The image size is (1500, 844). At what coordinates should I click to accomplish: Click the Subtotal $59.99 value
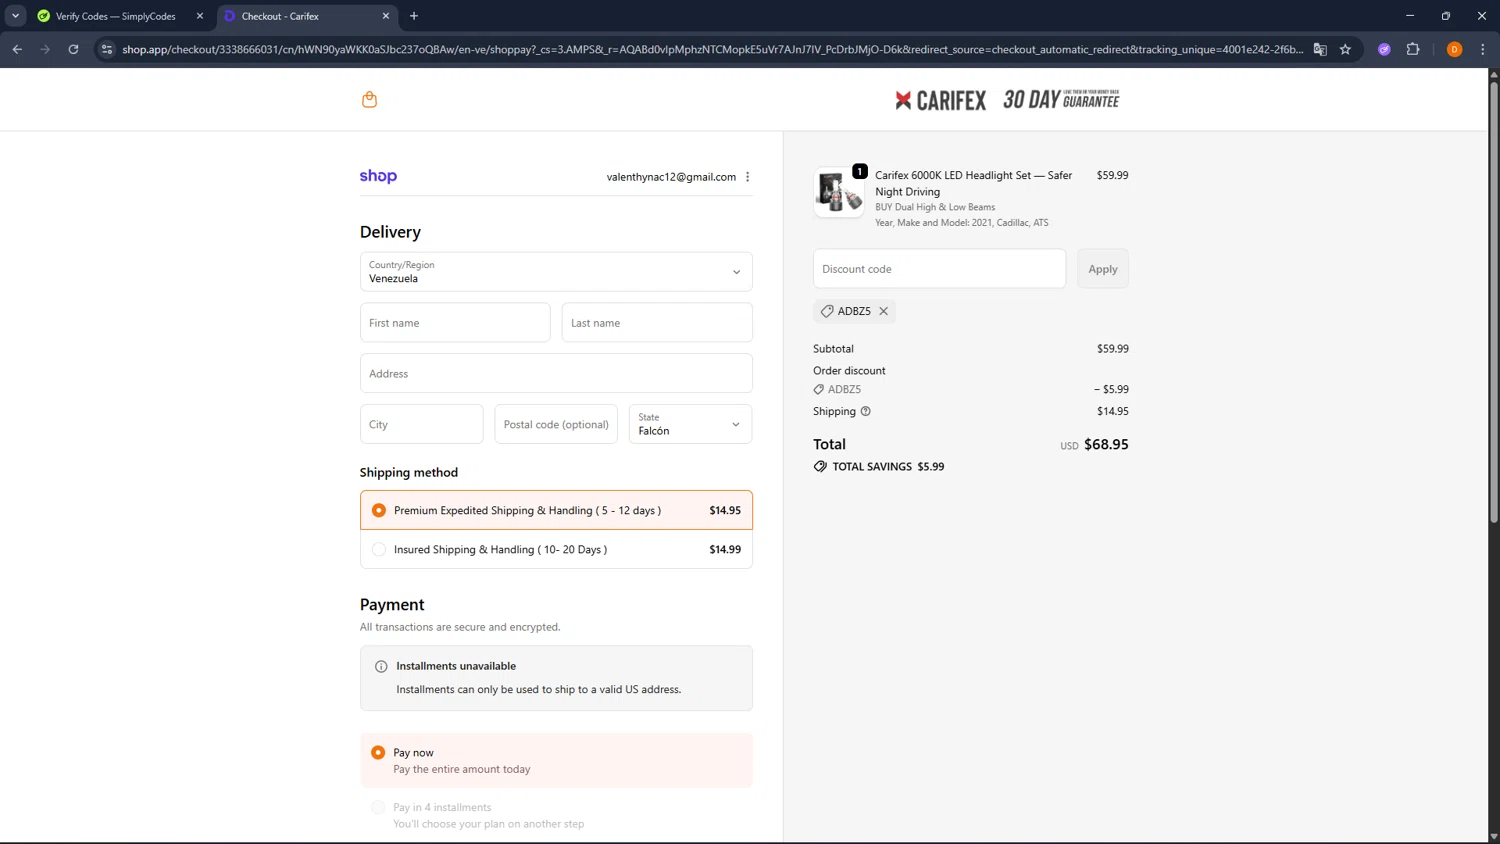1112,349
